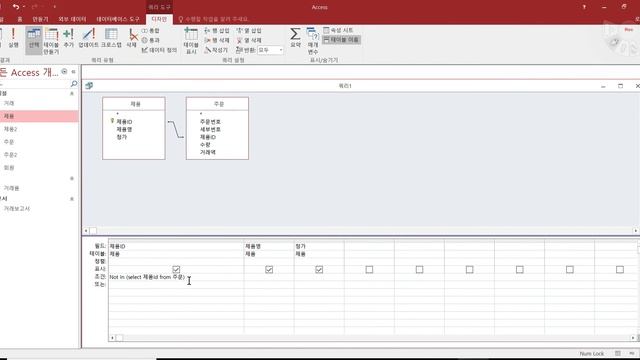Switch to the Create (만들기) tab
This screenshot has height=360, width=640.
(40, 19)
